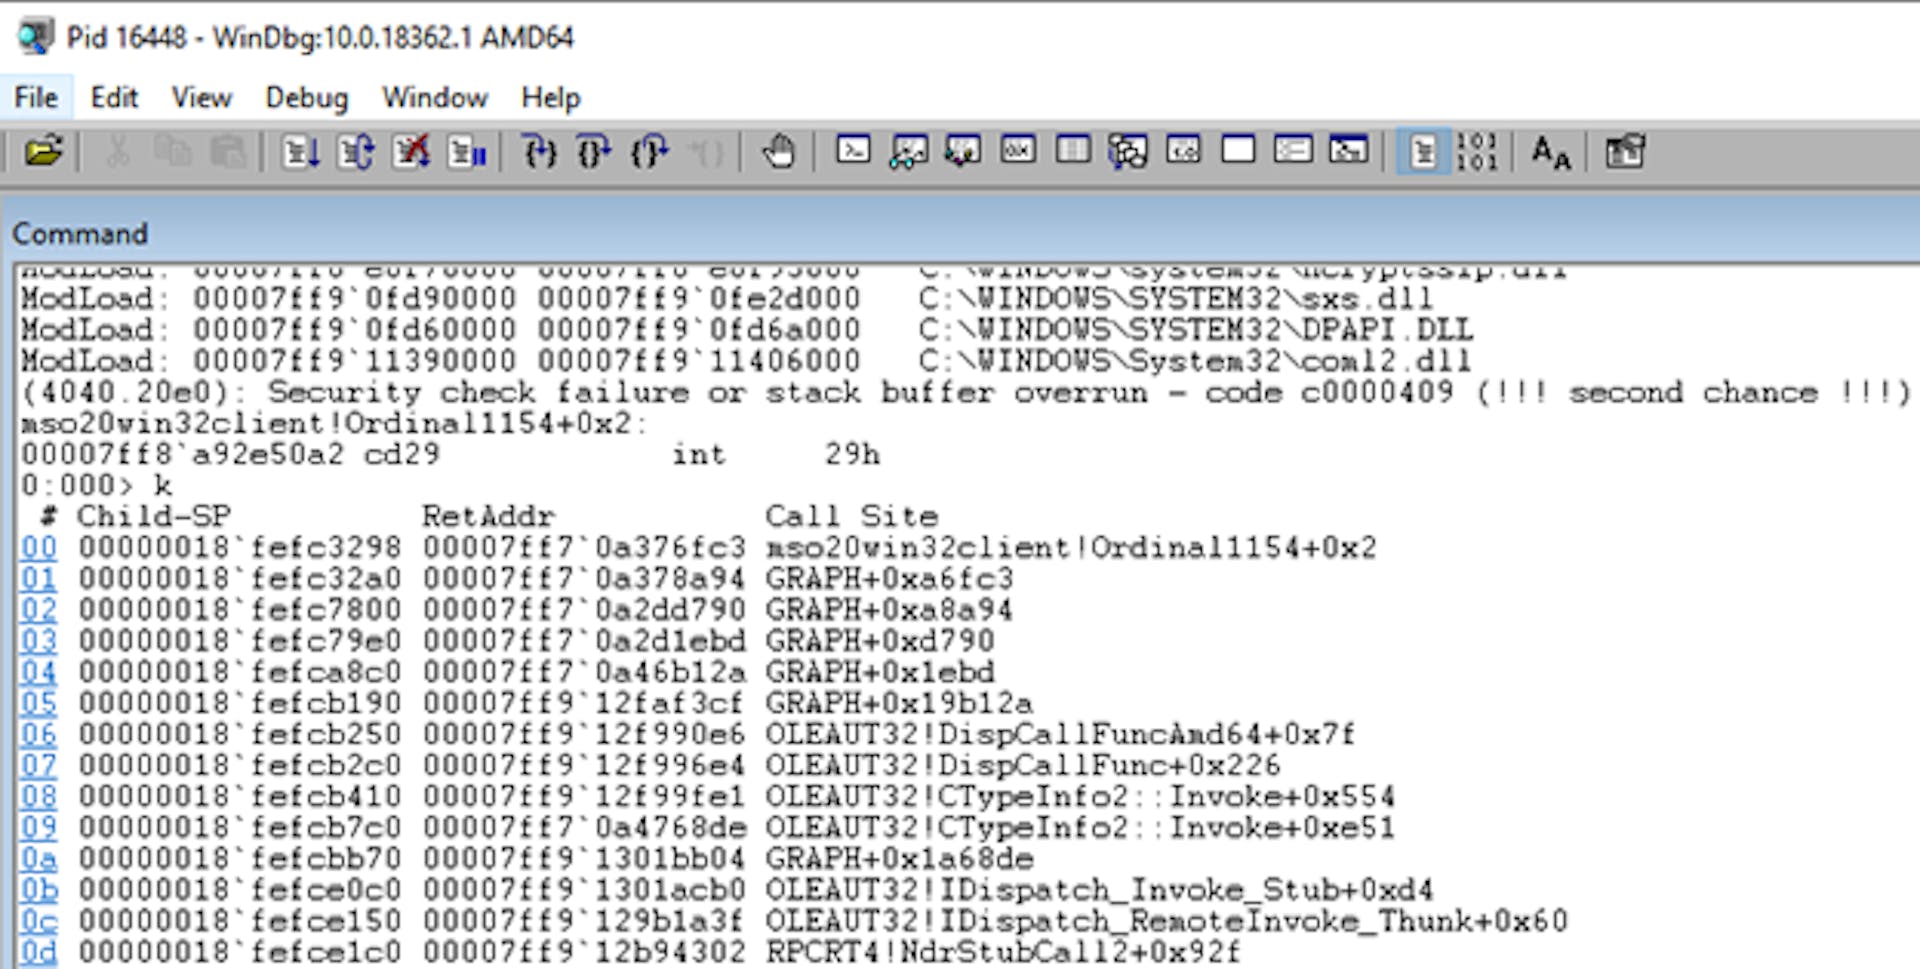Screen dimensions: 1920x969
Task: Click stack frame link 00
Action: (x=39, y=548)
